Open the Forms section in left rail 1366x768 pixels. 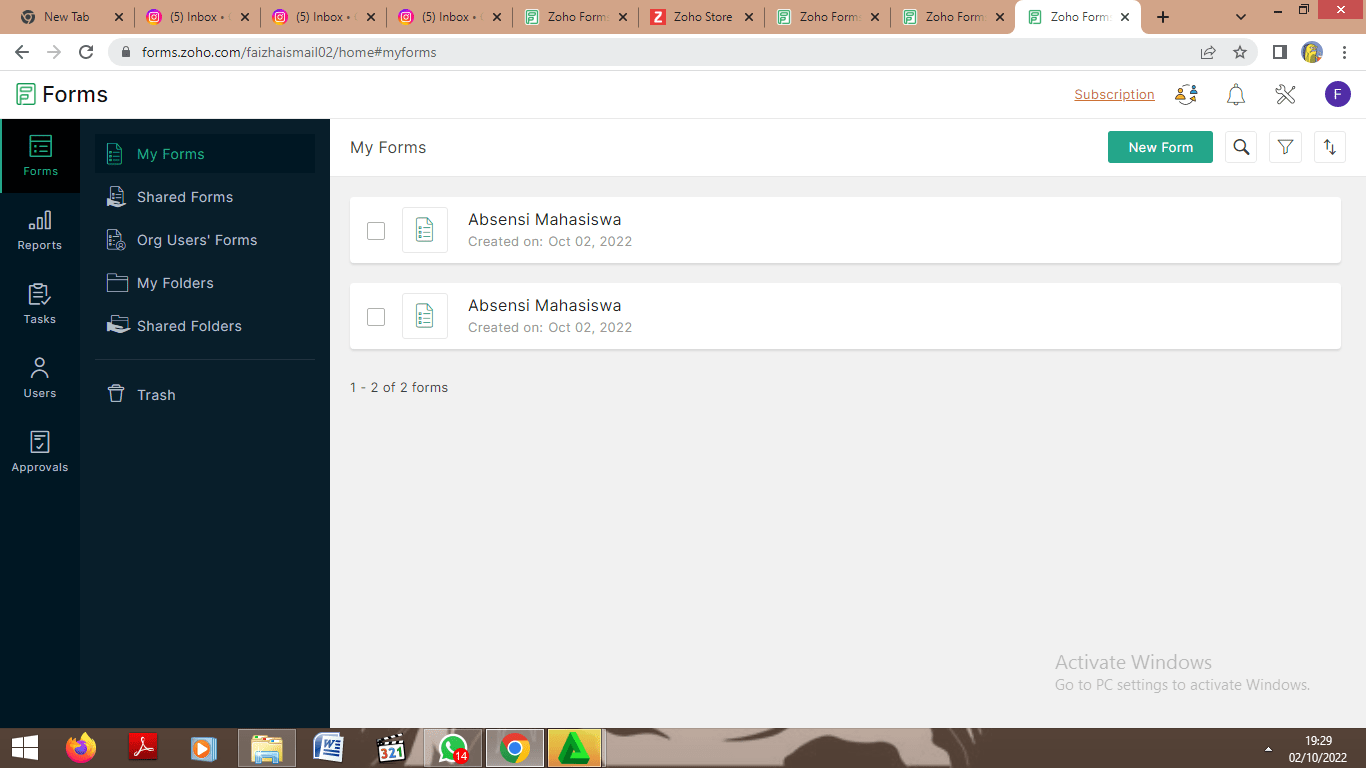(40, 156)
